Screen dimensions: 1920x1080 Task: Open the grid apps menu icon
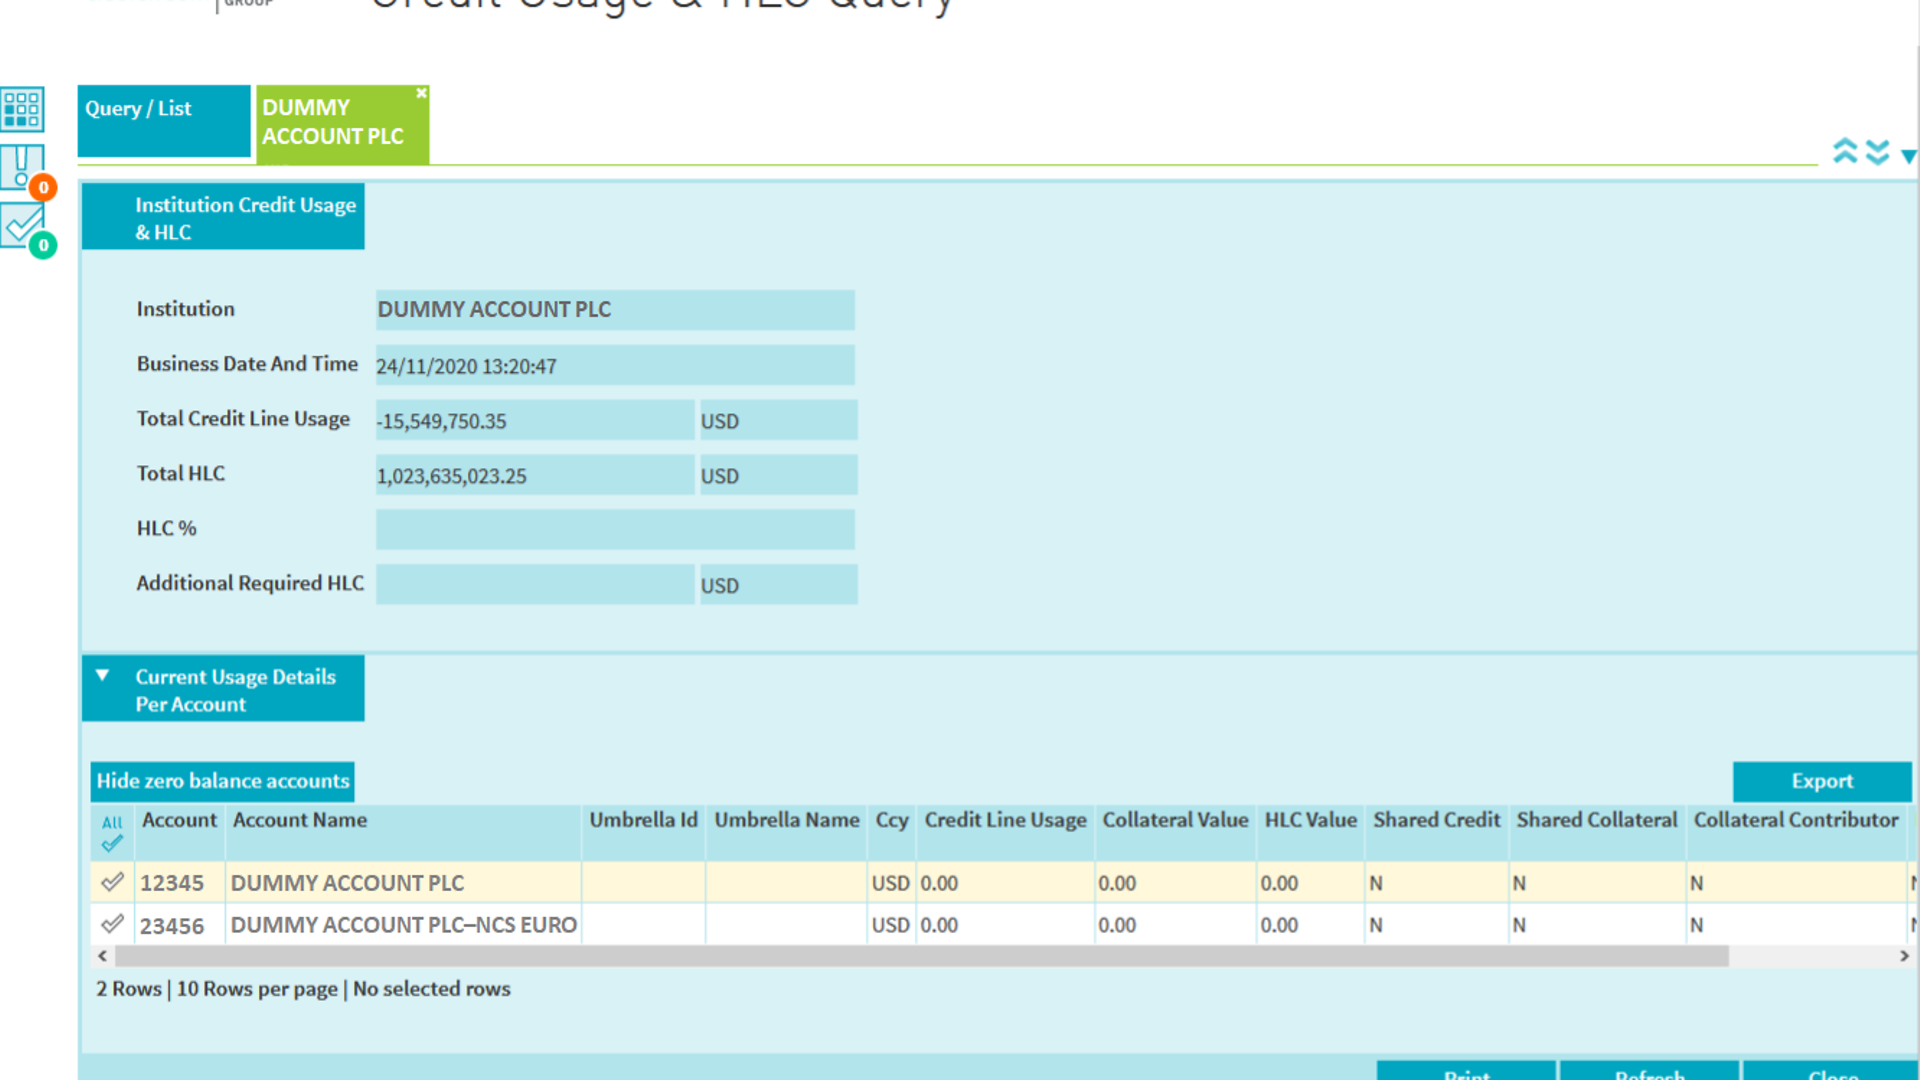(22, 109)
